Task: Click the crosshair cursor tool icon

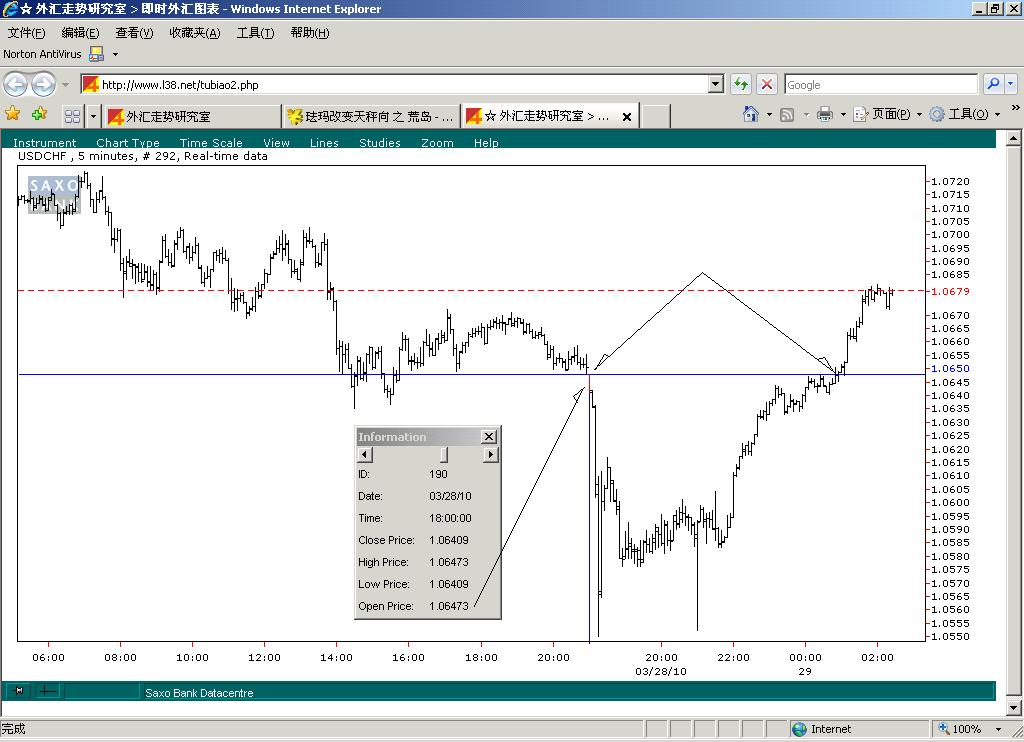Action: [x=47, y=690]
